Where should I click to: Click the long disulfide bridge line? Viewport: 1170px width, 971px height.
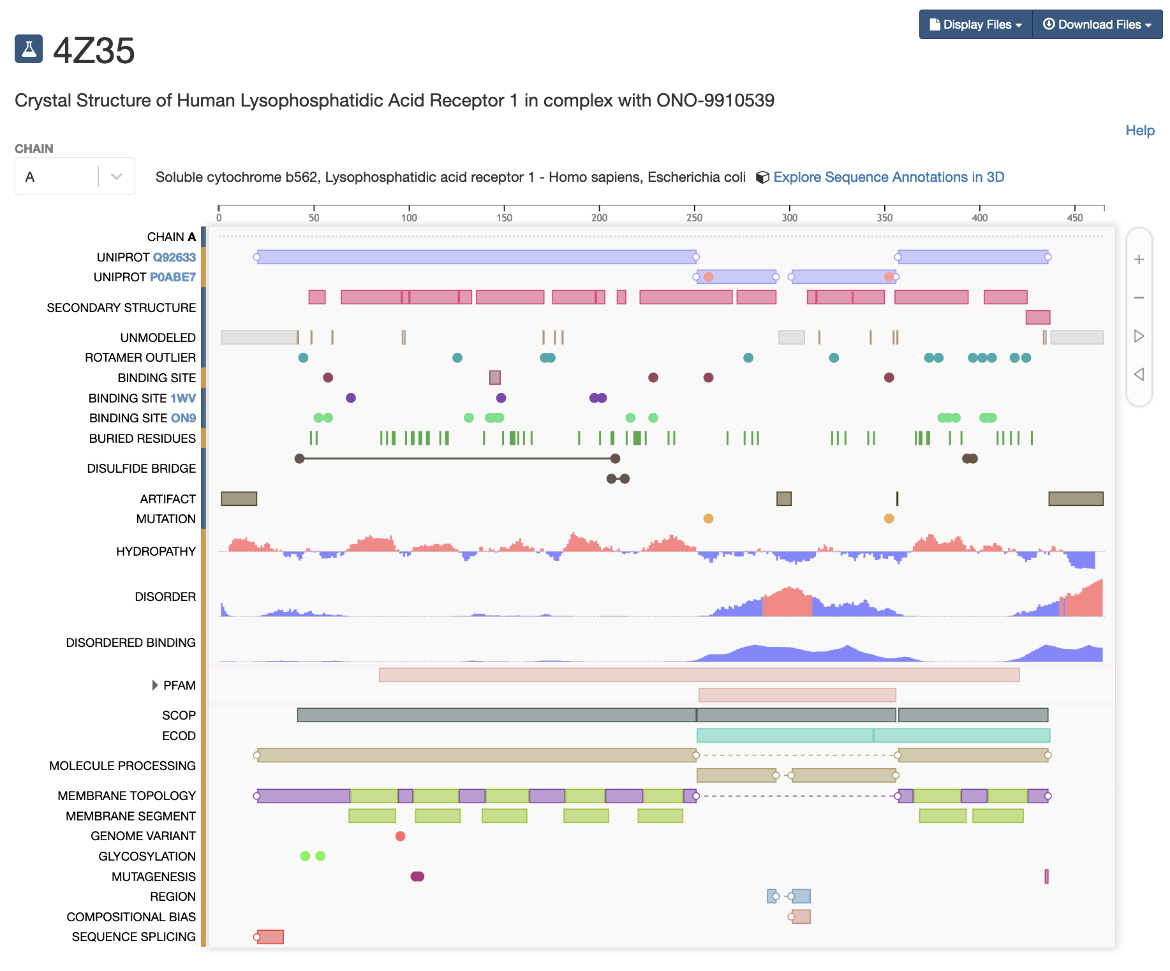(456, 458)
